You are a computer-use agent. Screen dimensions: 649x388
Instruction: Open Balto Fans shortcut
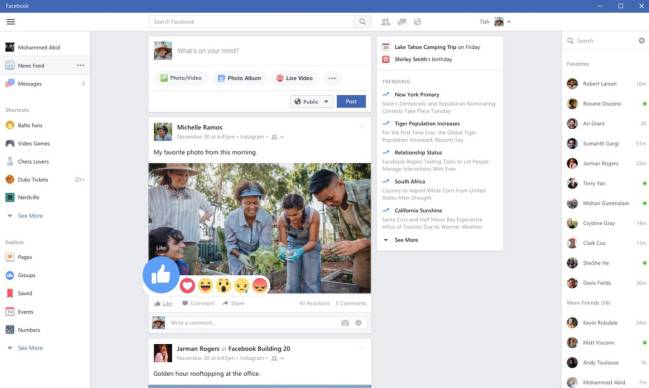coord(24,125)
